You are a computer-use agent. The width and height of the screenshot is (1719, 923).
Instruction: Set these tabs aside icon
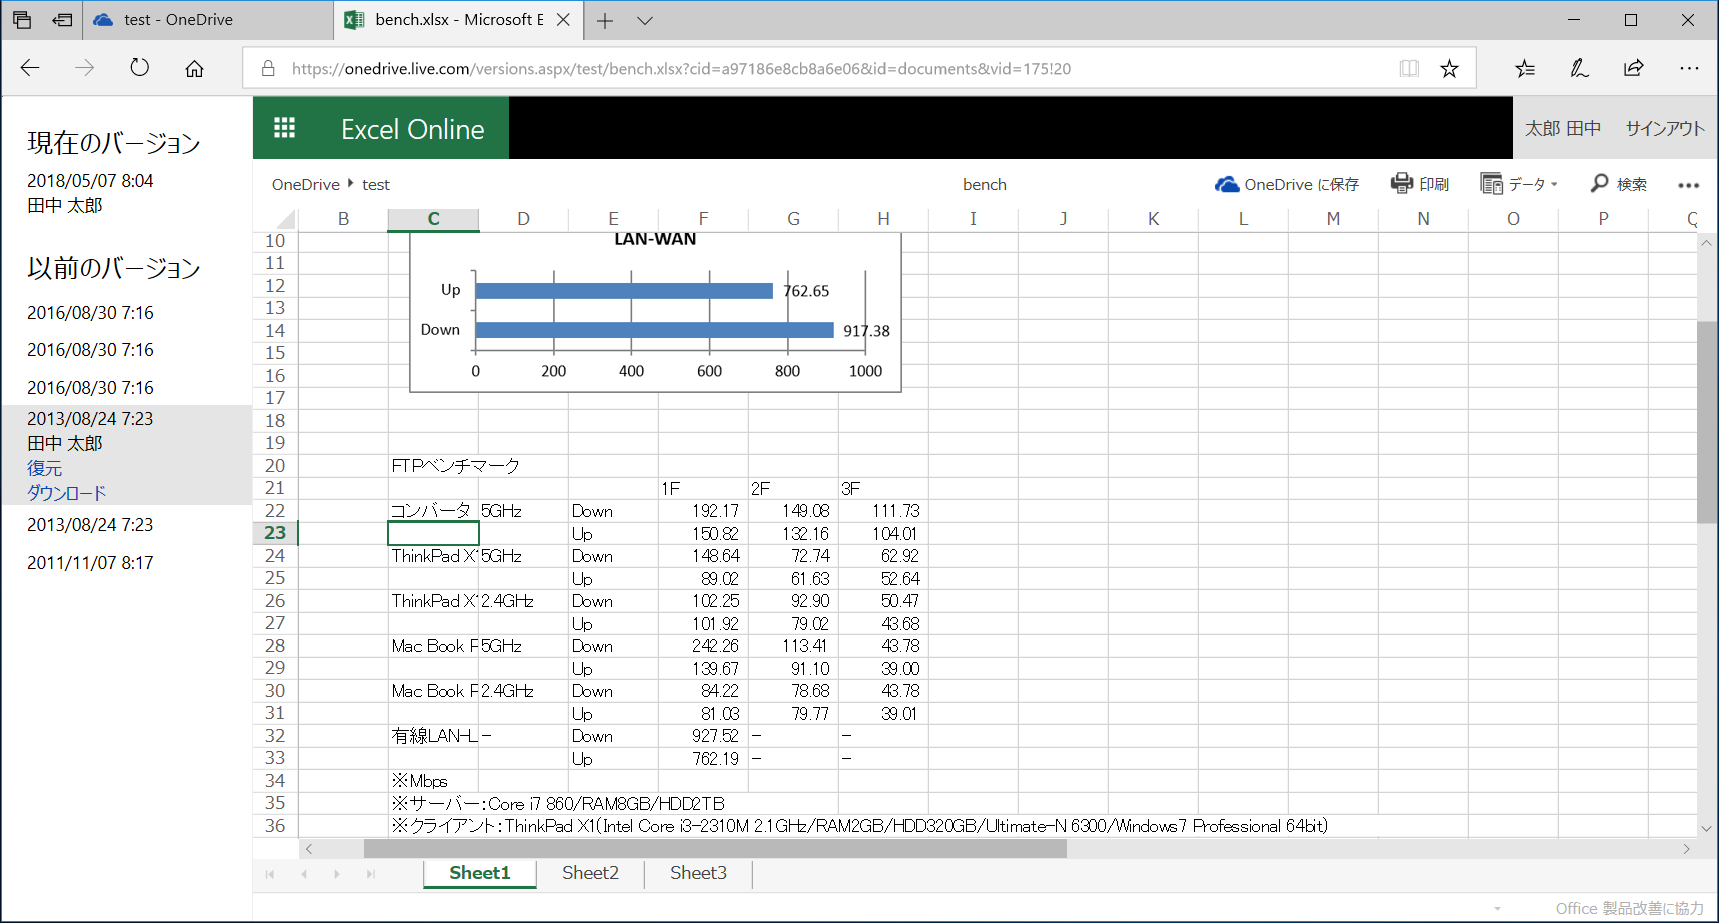click(x=62, y=20)
